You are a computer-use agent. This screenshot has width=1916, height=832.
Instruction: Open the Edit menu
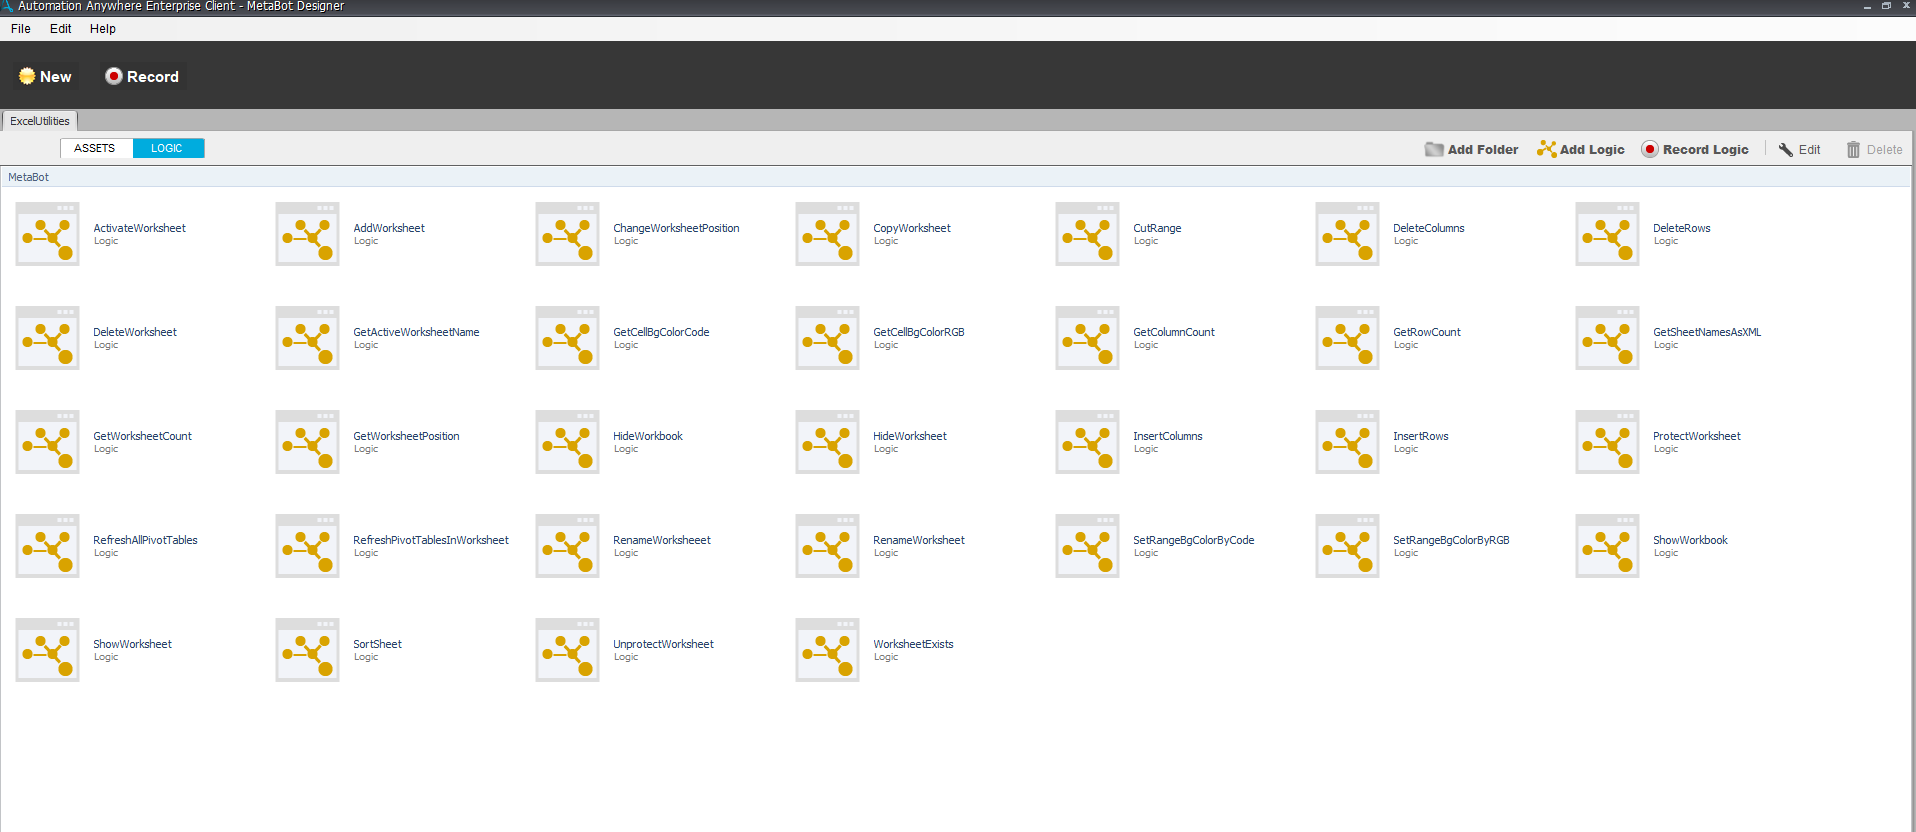coord(61,29)
